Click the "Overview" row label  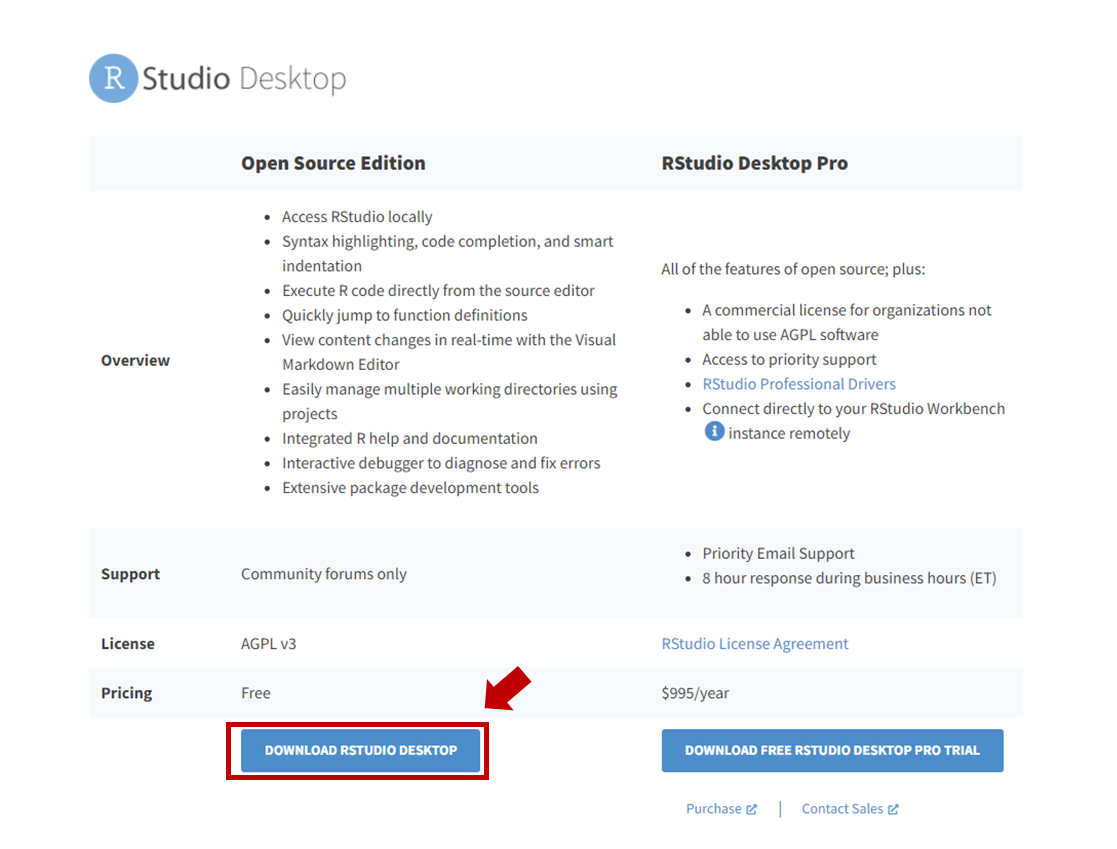pyautogui.click(x=135, y=360)
